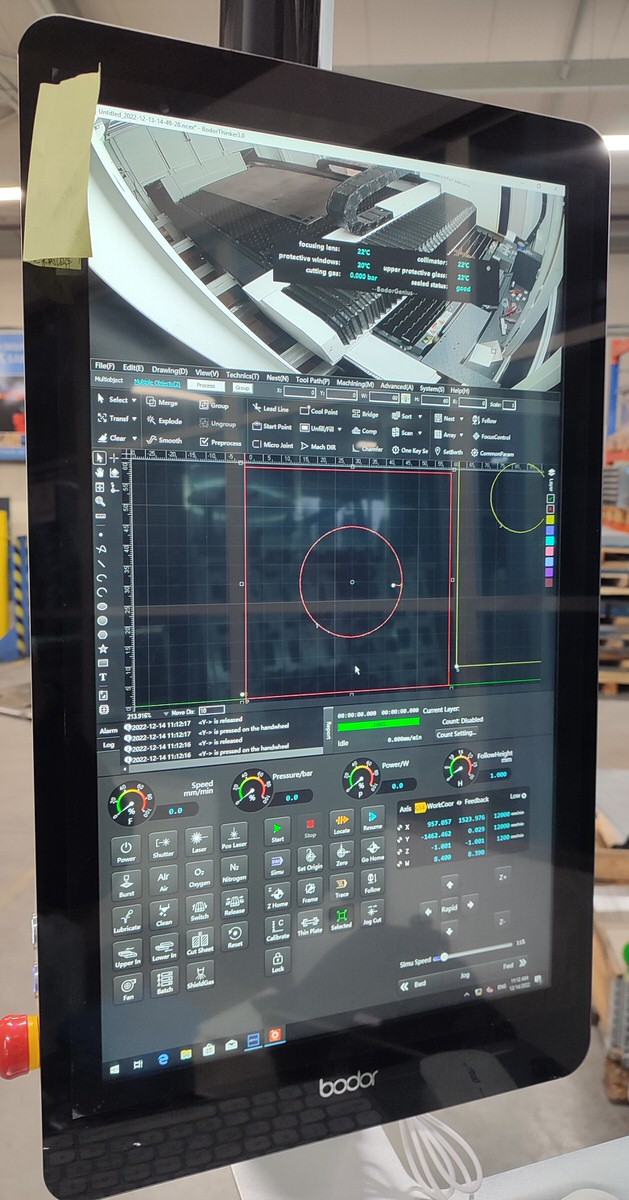
Task: Click the FocusControl button
Action: 491,436
